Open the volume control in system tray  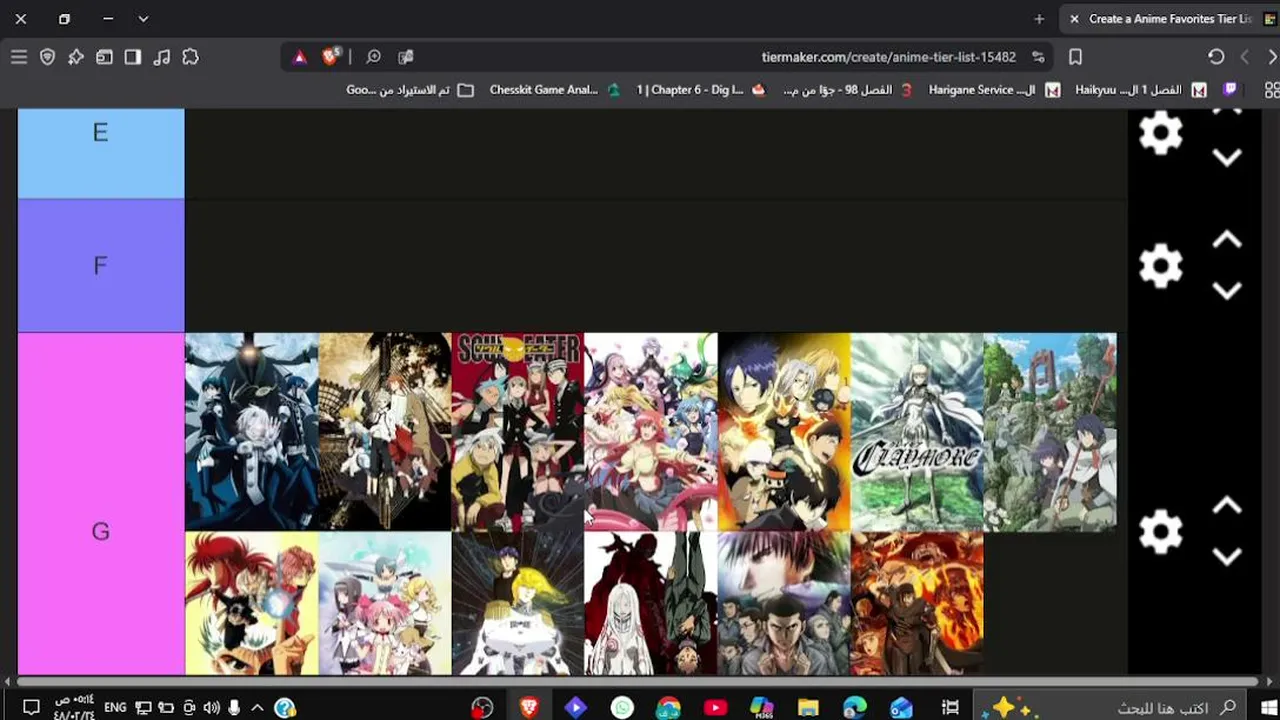coord(211,708)
